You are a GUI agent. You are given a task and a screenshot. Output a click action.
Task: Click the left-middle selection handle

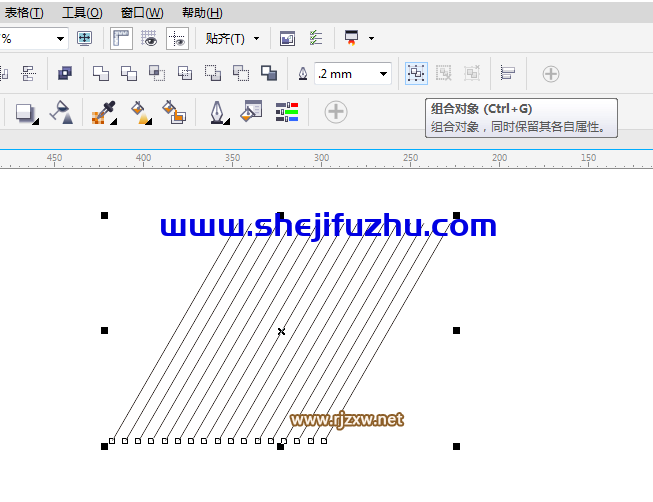[105, 330]
